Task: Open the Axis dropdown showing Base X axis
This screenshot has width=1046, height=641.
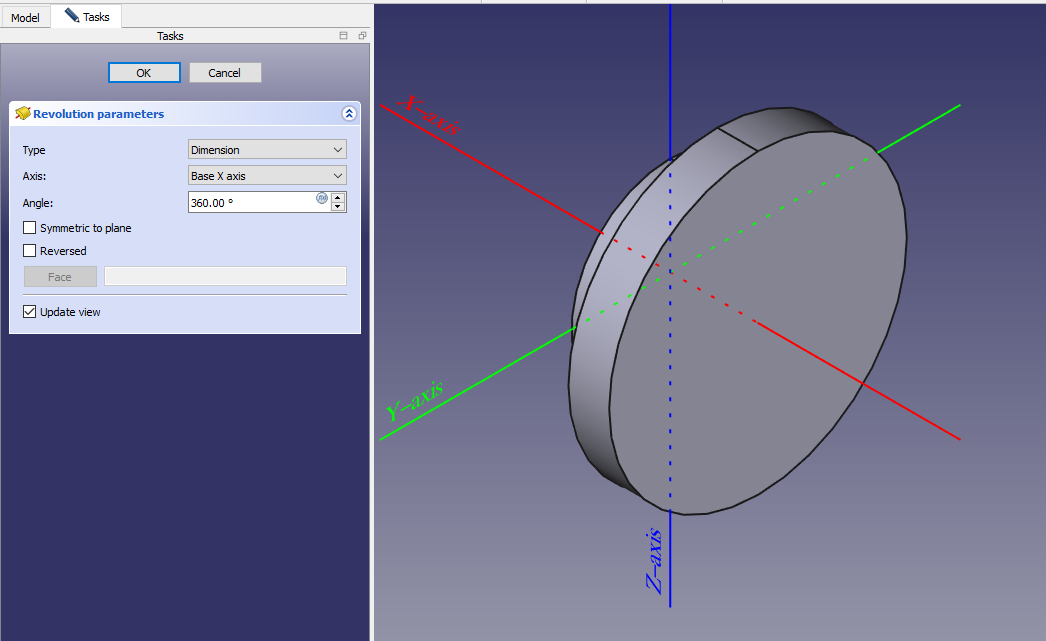Action: pyautogui.click(x=267, y=176)
